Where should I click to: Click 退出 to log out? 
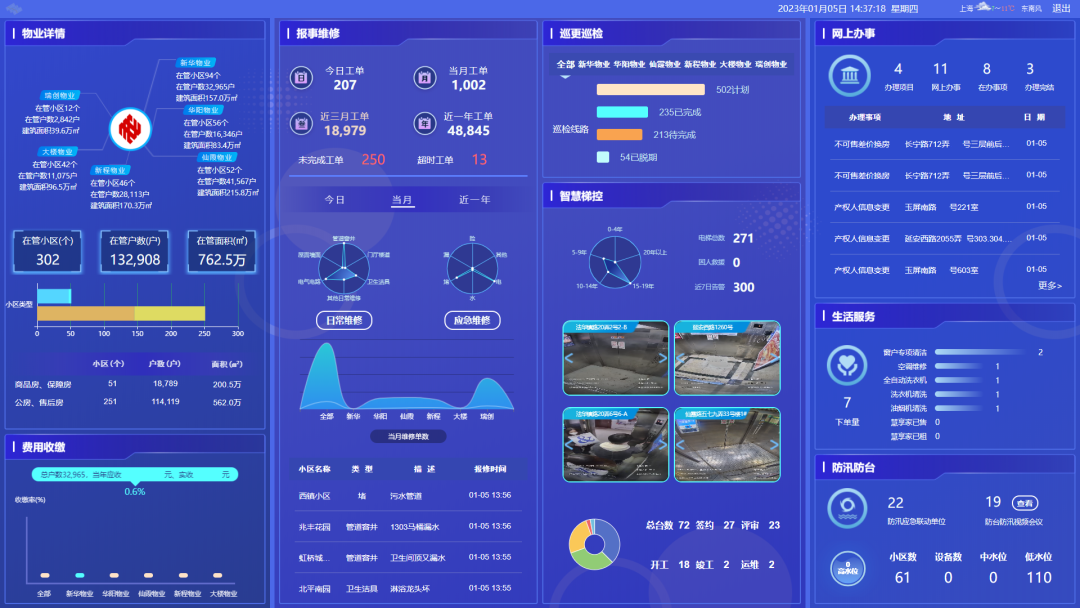click(1061, 8)
